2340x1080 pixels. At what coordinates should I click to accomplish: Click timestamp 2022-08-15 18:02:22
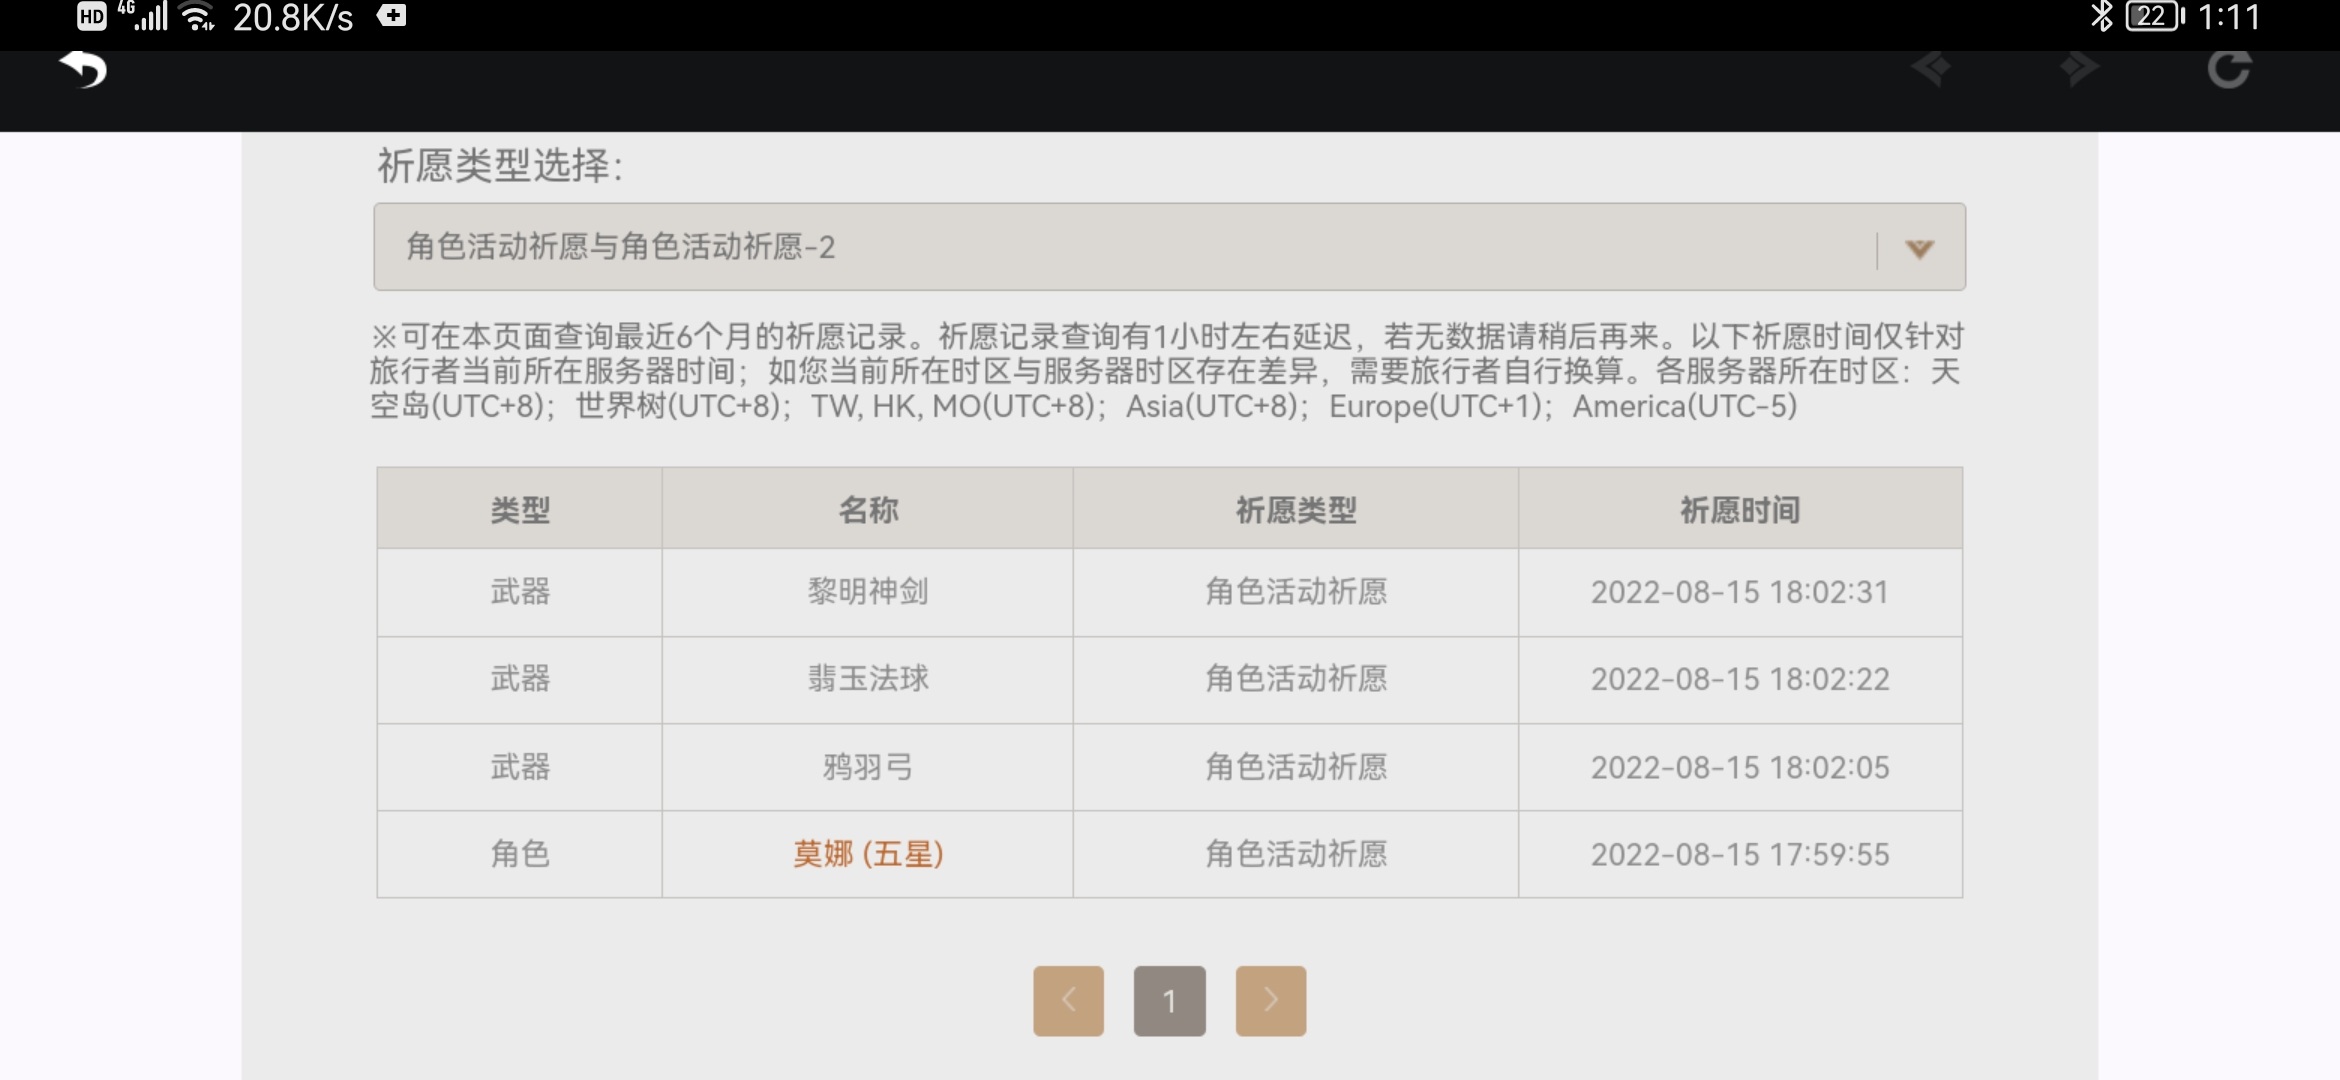pyautogui.click(x=1740, y=679)
